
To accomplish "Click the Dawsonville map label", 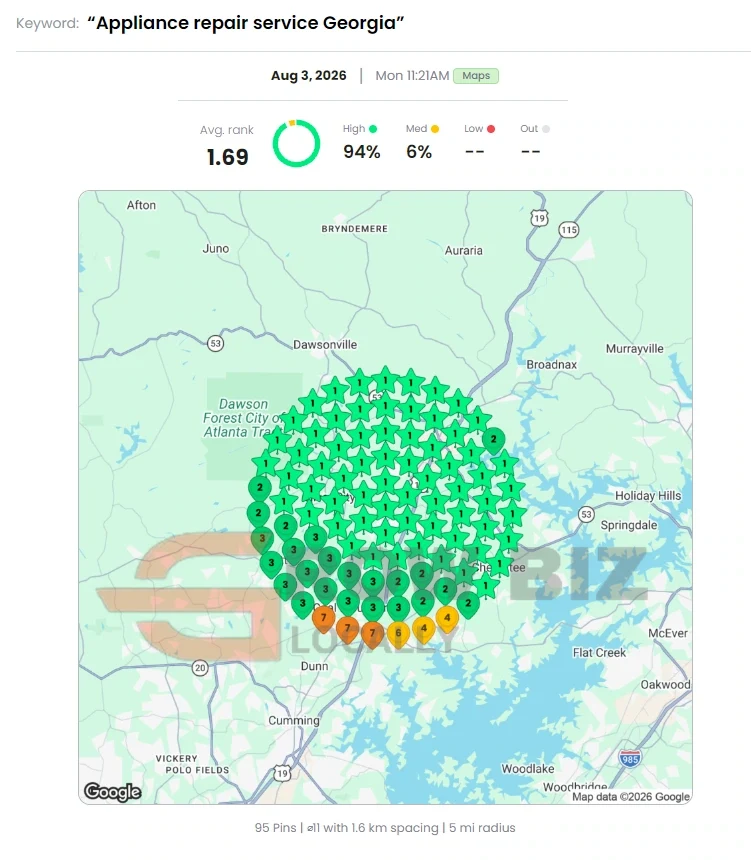I will tap(325, 344).
